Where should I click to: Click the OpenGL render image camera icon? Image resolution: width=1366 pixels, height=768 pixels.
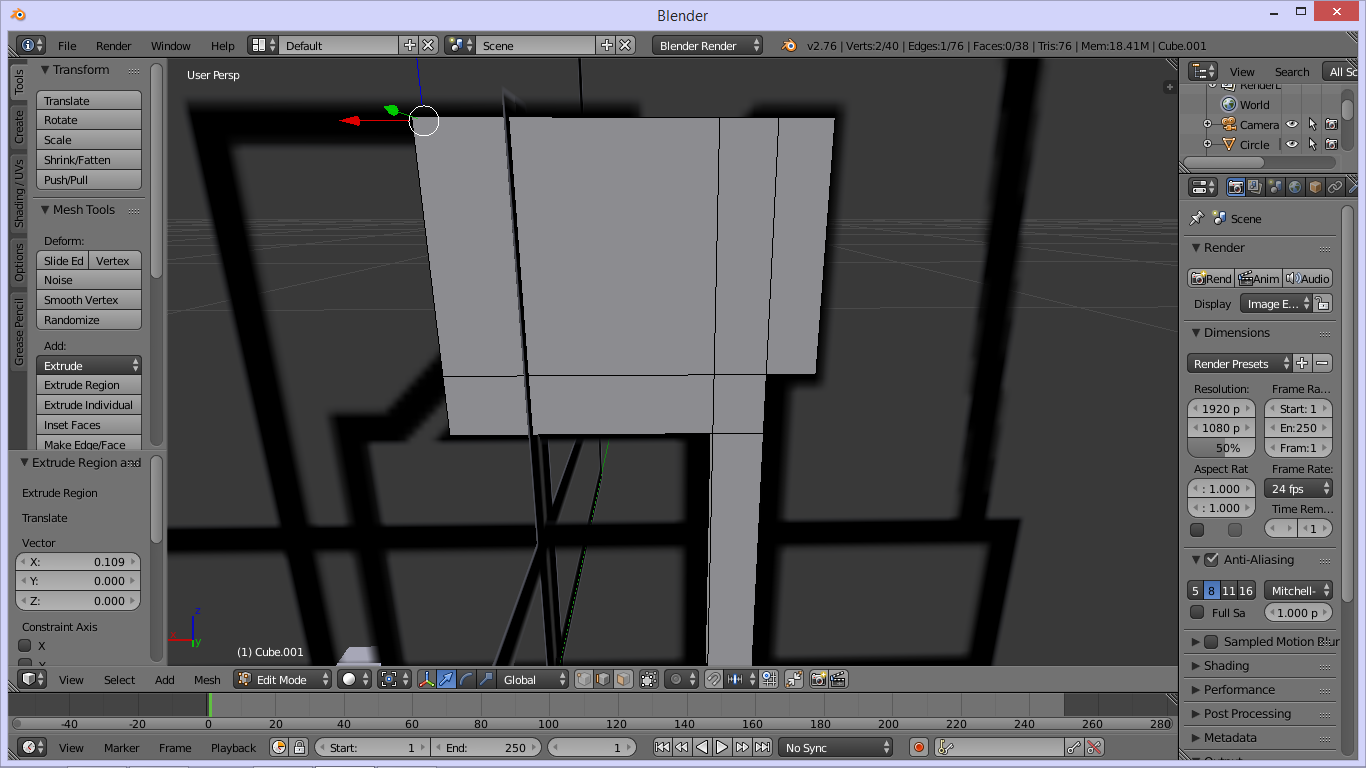[x=818, y=679]
